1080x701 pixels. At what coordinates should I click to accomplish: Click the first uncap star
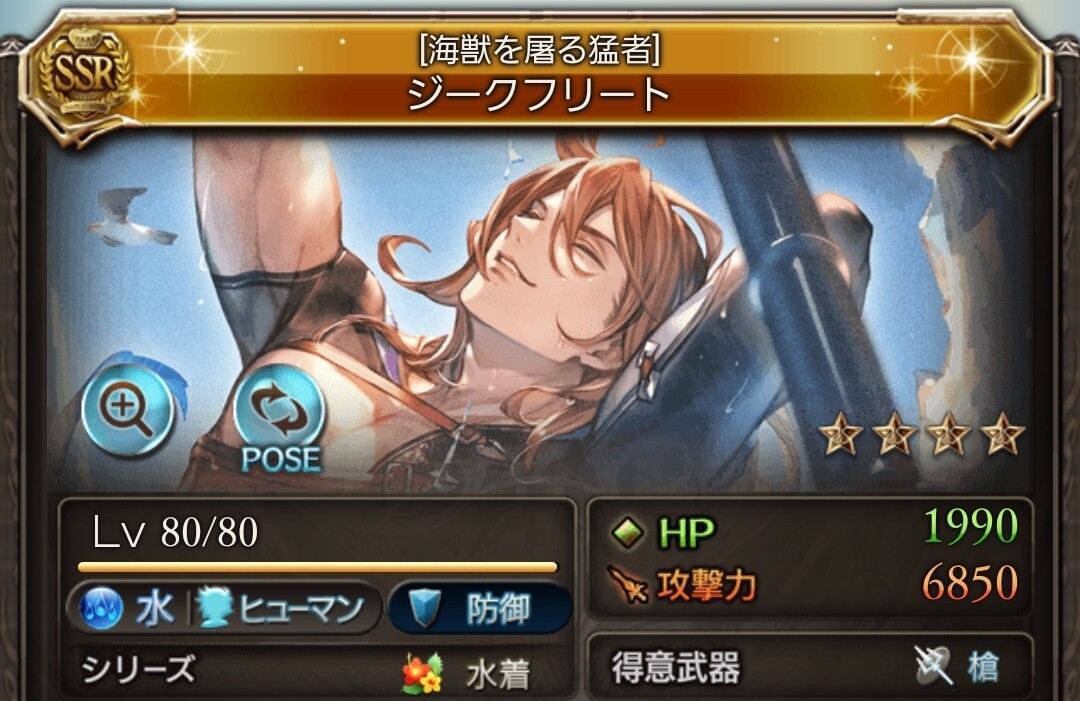pos(840,434)
